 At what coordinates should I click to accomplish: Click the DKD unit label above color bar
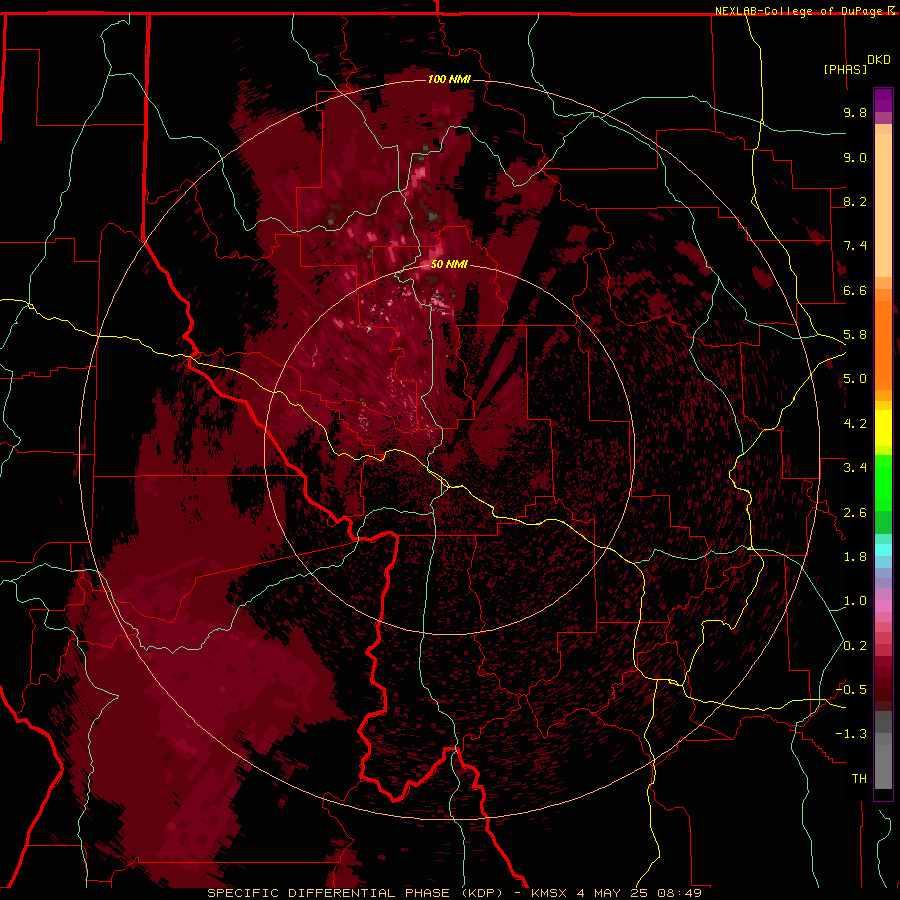879,60
